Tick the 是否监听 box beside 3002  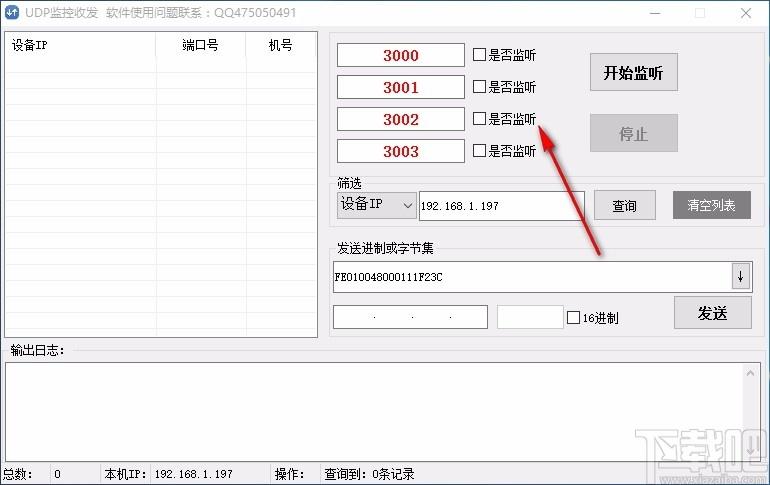click(479, 118)
